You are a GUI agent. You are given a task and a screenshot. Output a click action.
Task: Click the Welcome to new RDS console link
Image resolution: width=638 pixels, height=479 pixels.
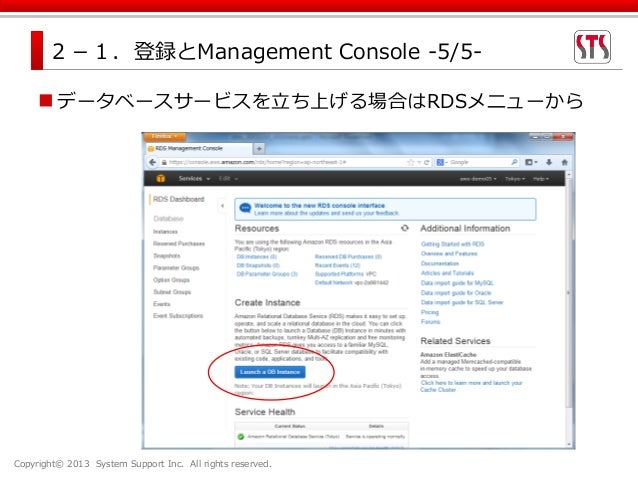pos(319,206)
